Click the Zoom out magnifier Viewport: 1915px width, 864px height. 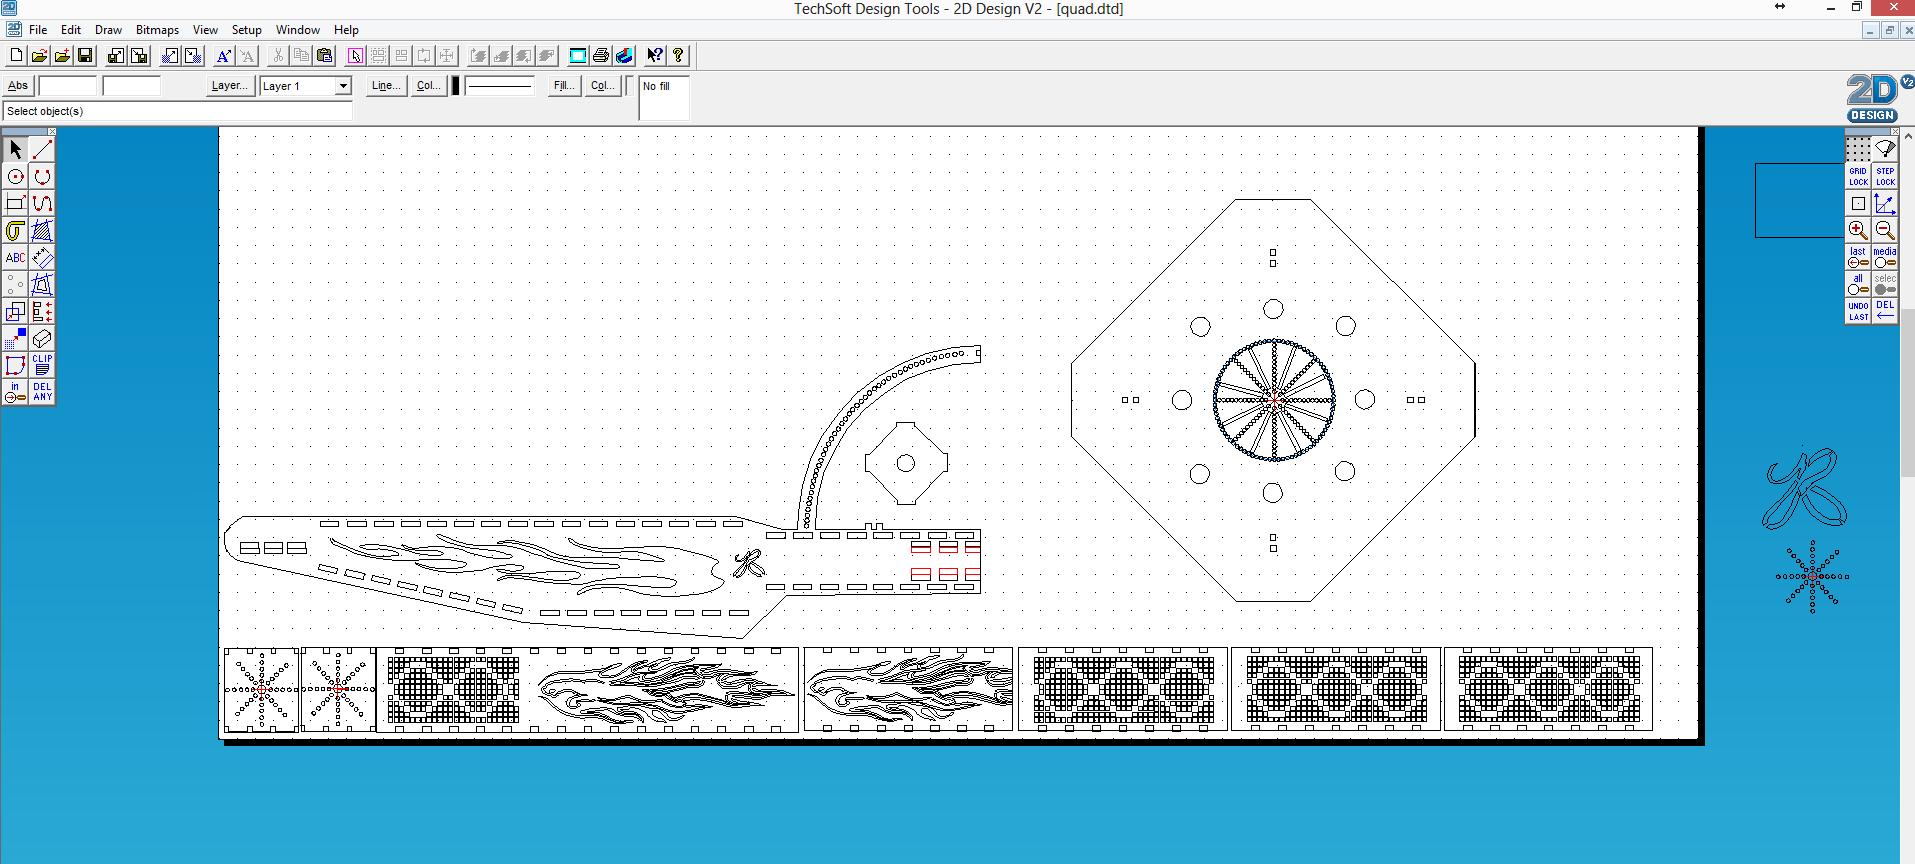click(1885, 230)
